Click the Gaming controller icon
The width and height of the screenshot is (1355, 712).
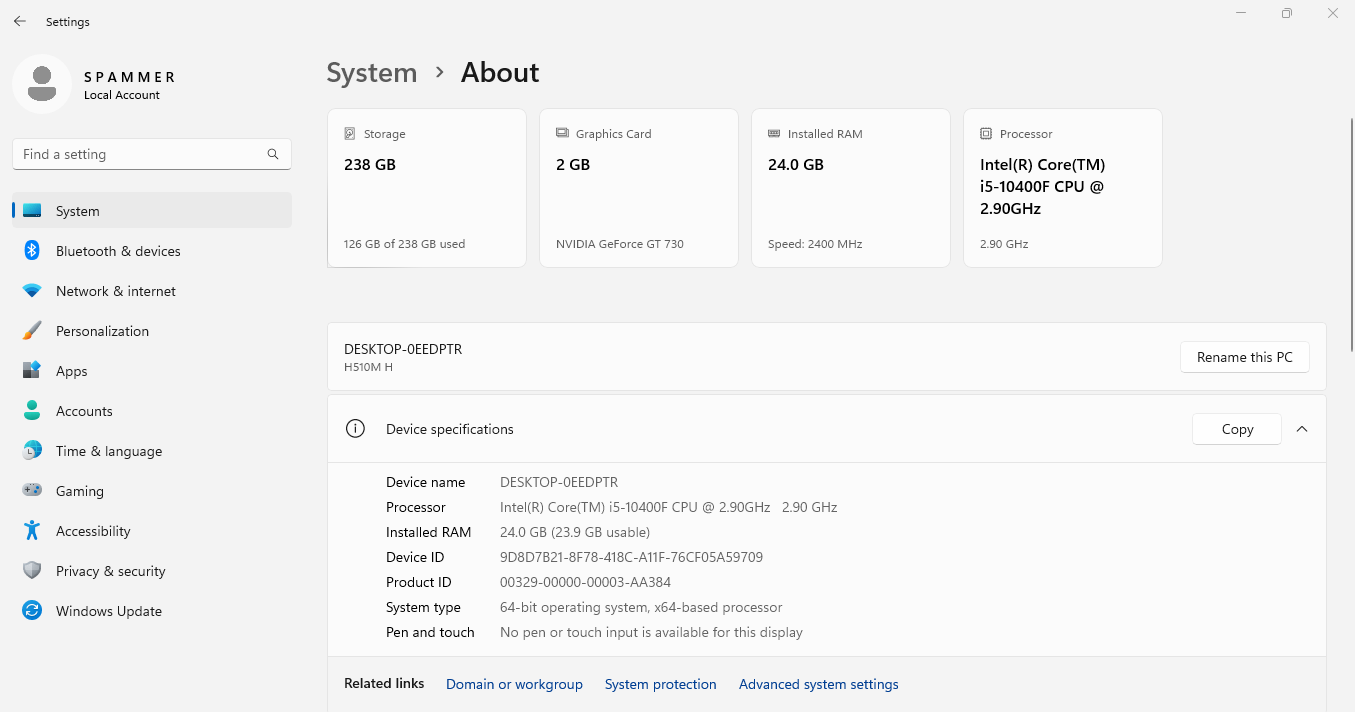(x=32, y=491)
